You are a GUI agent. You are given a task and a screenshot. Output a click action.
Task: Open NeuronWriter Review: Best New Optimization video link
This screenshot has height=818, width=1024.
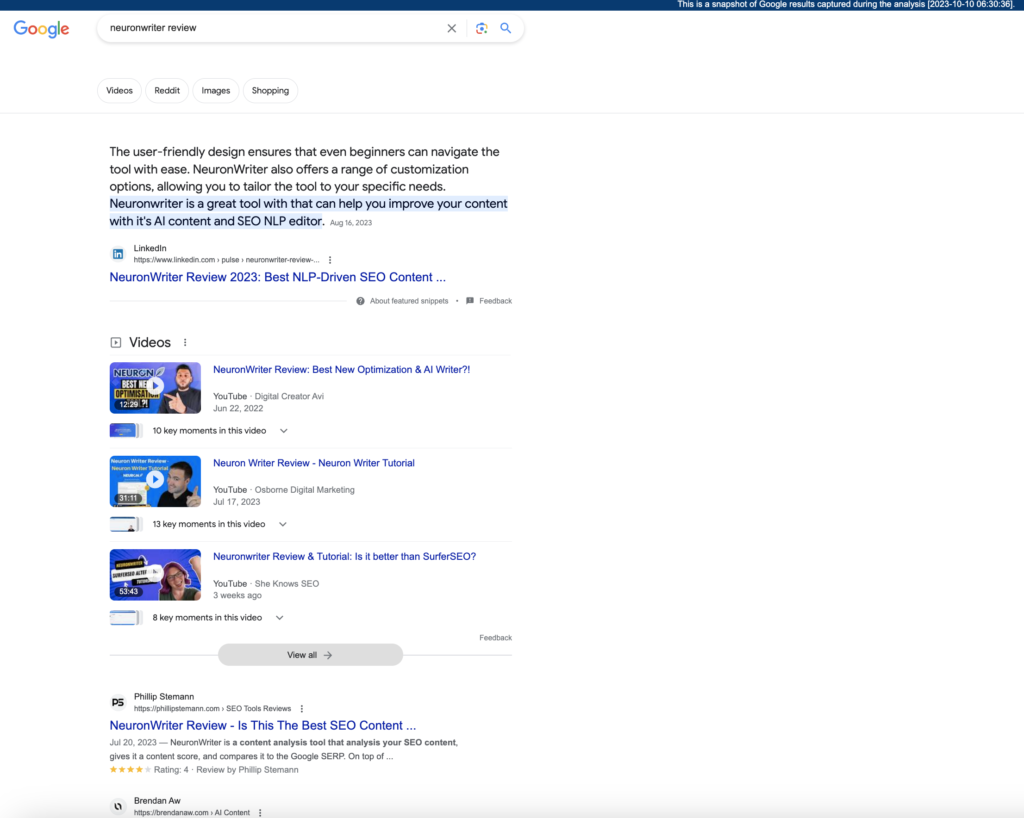[x=342, y=370]
